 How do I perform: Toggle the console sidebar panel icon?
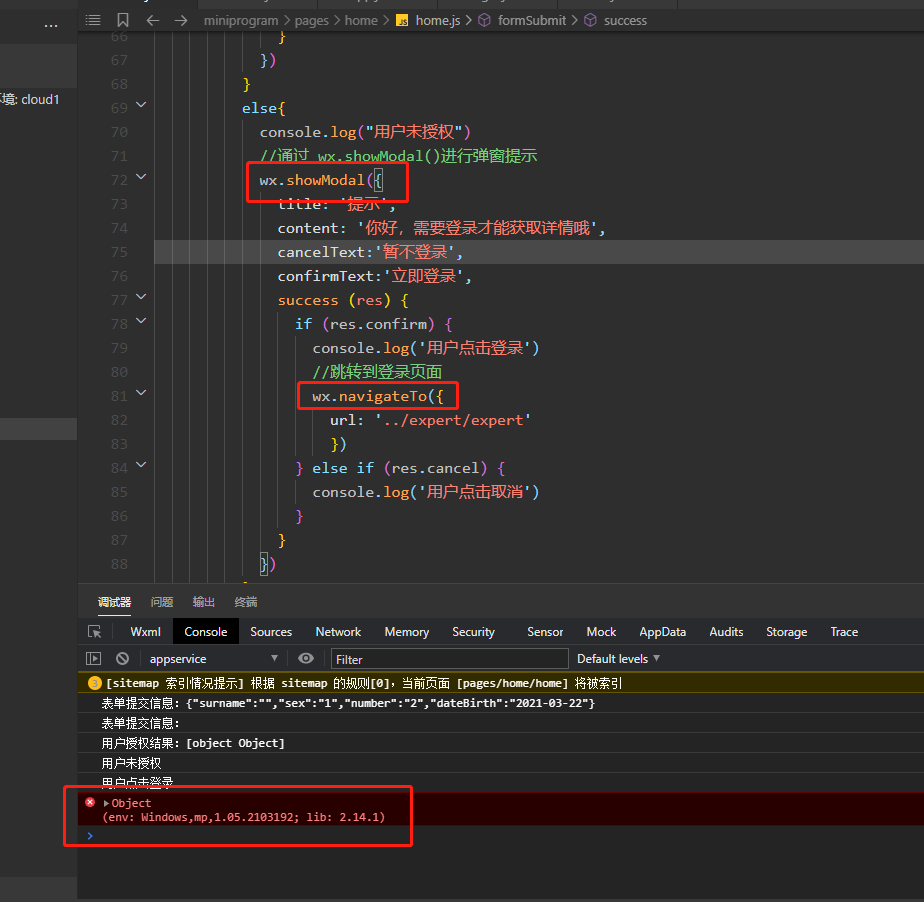(94, 659)
